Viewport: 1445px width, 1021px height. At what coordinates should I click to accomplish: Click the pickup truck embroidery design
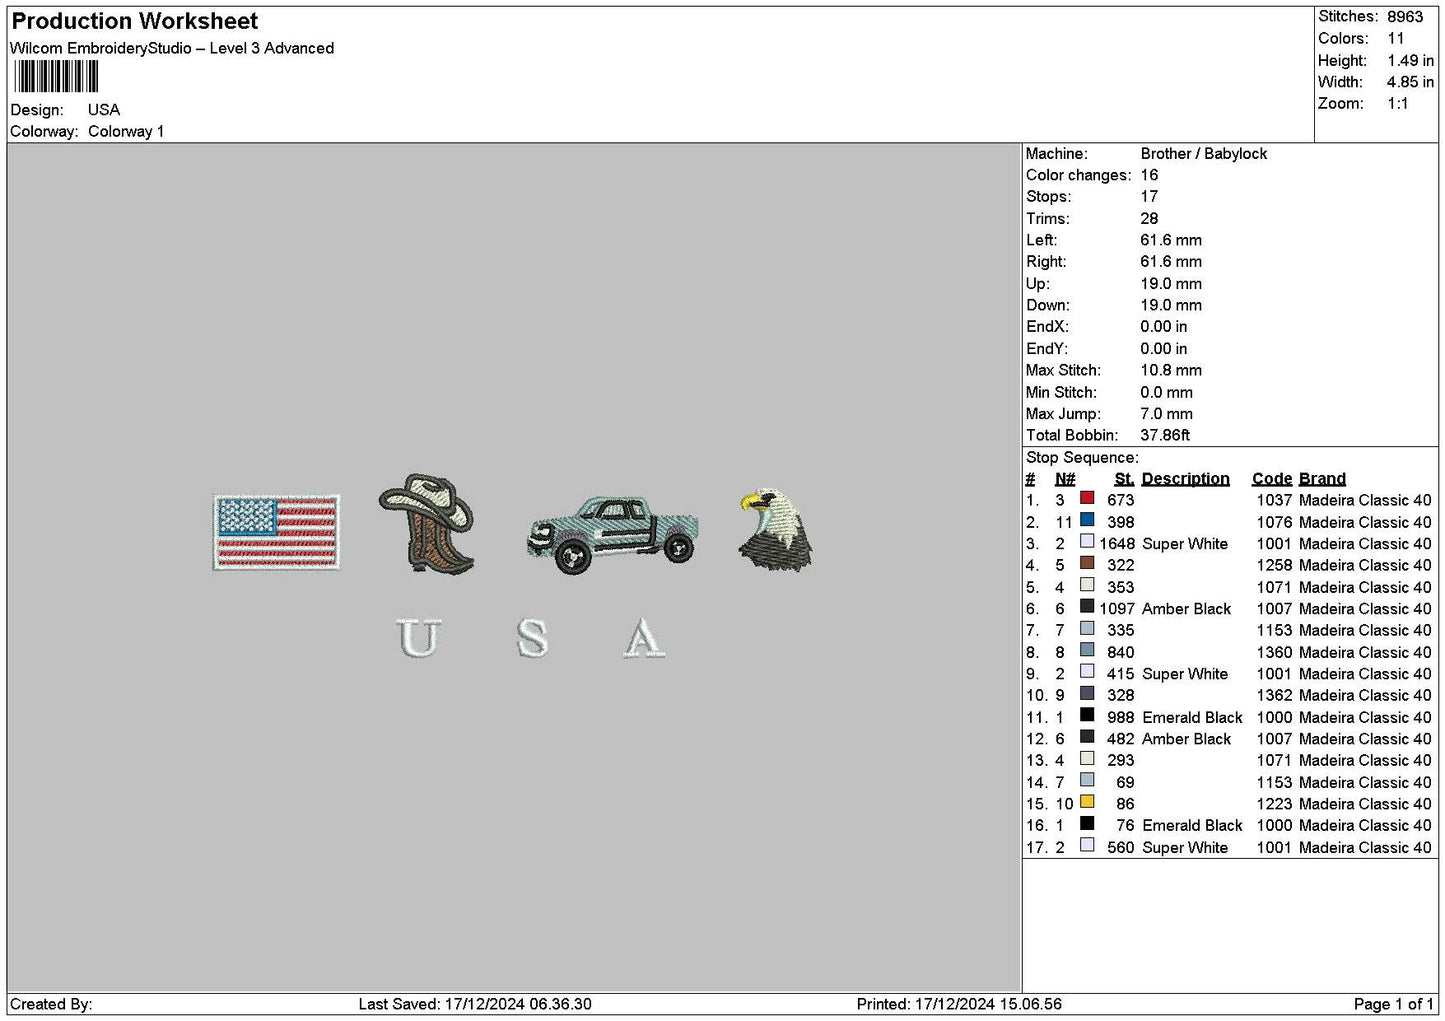point(612,534)
